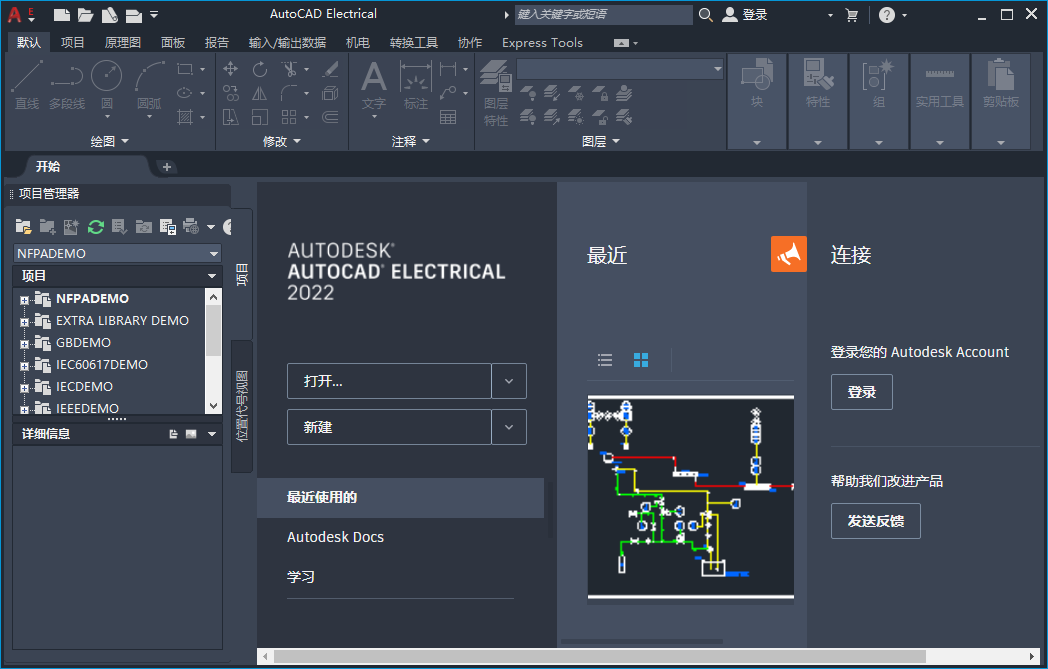Switch to the Express Tools ribbon tab
Viewport: 1048px width, 669px height.
pos(542,42)
